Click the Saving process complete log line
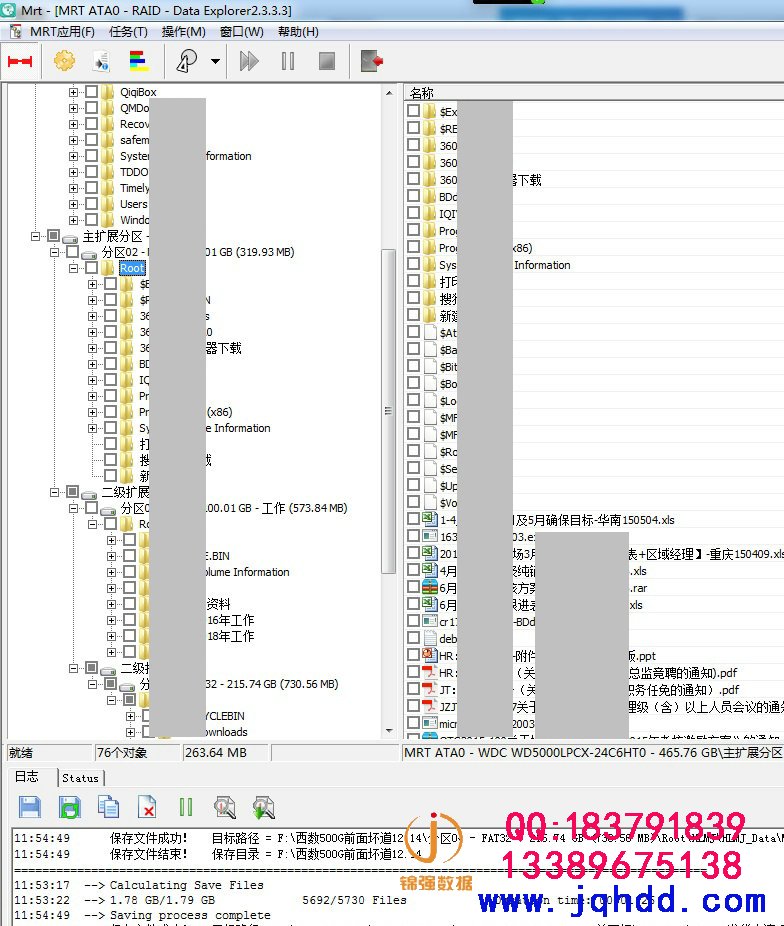 pos(190,915)
